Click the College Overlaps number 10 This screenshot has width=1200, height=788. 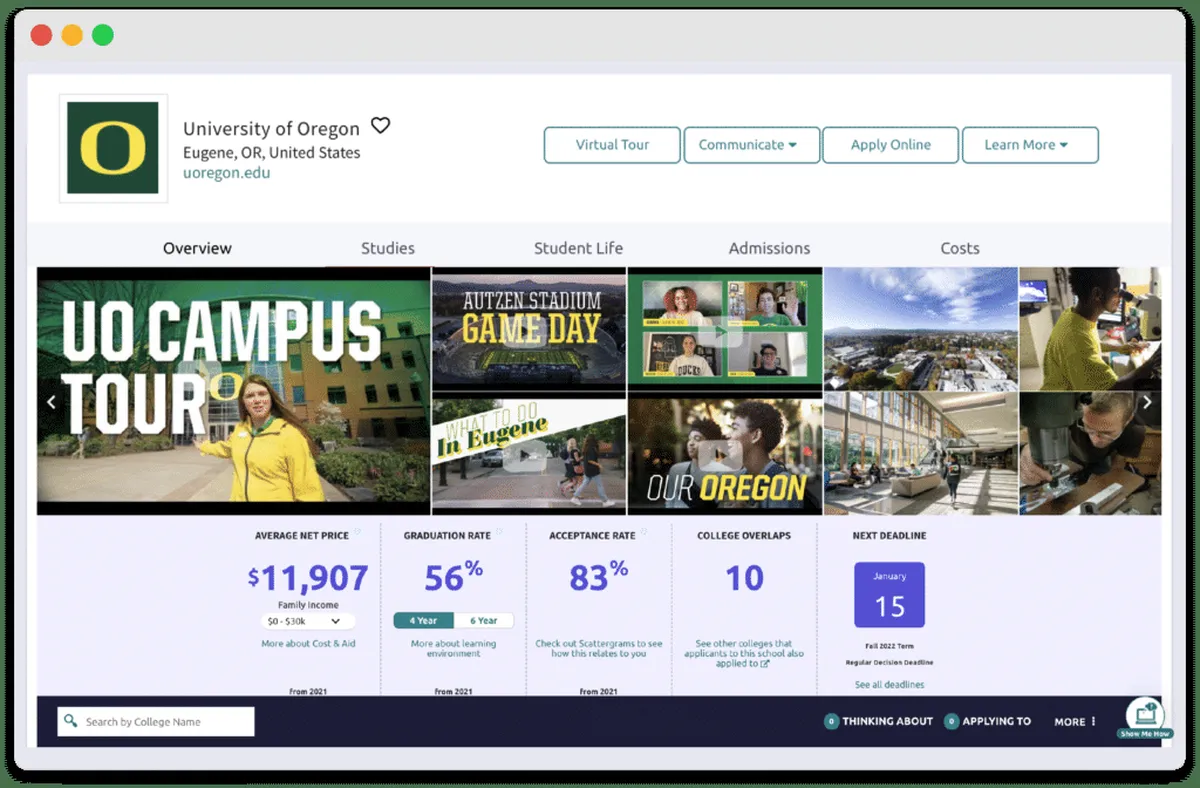pos(744,577)
